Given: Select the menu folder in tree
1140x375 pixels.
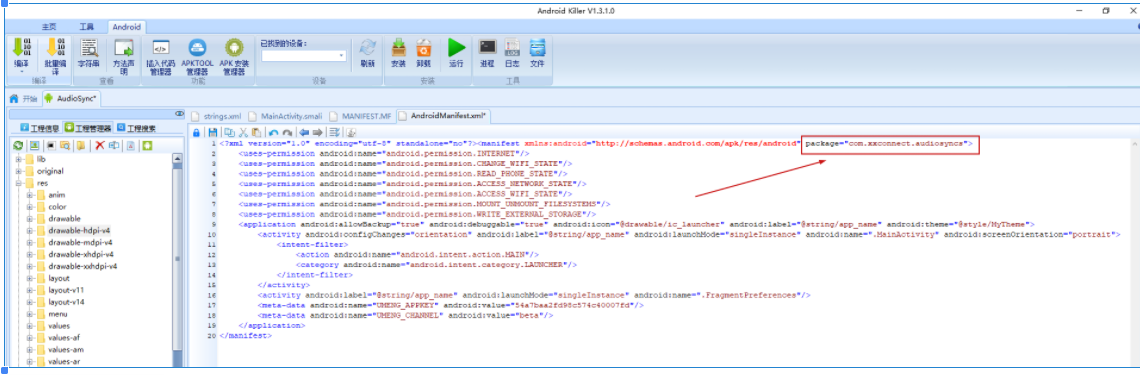Looking at the screenshot, I should coord(58,314).
